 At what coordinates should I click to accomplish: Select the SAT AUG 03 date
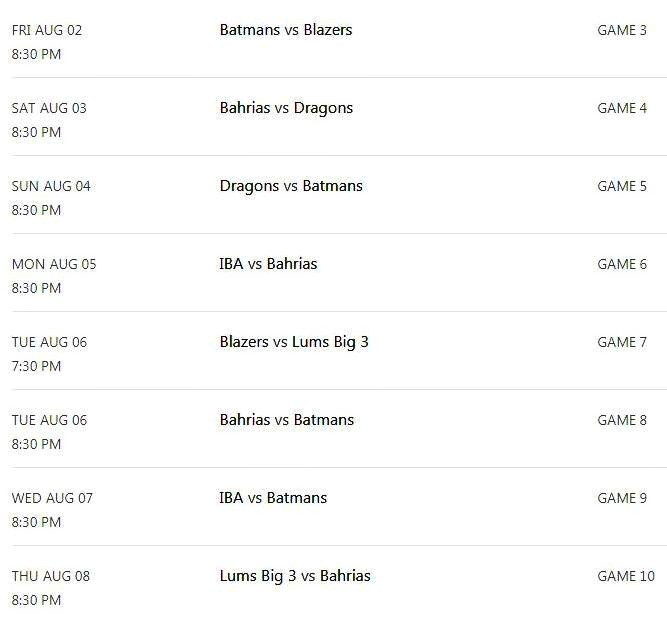[49, 108]
